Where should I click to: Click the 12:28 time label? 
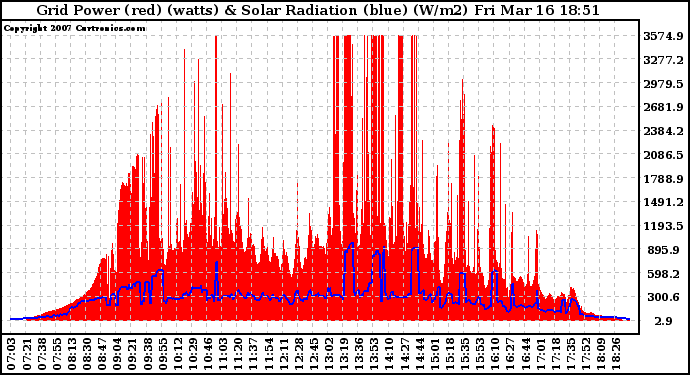pyautogui.click(x=299, y=354)
